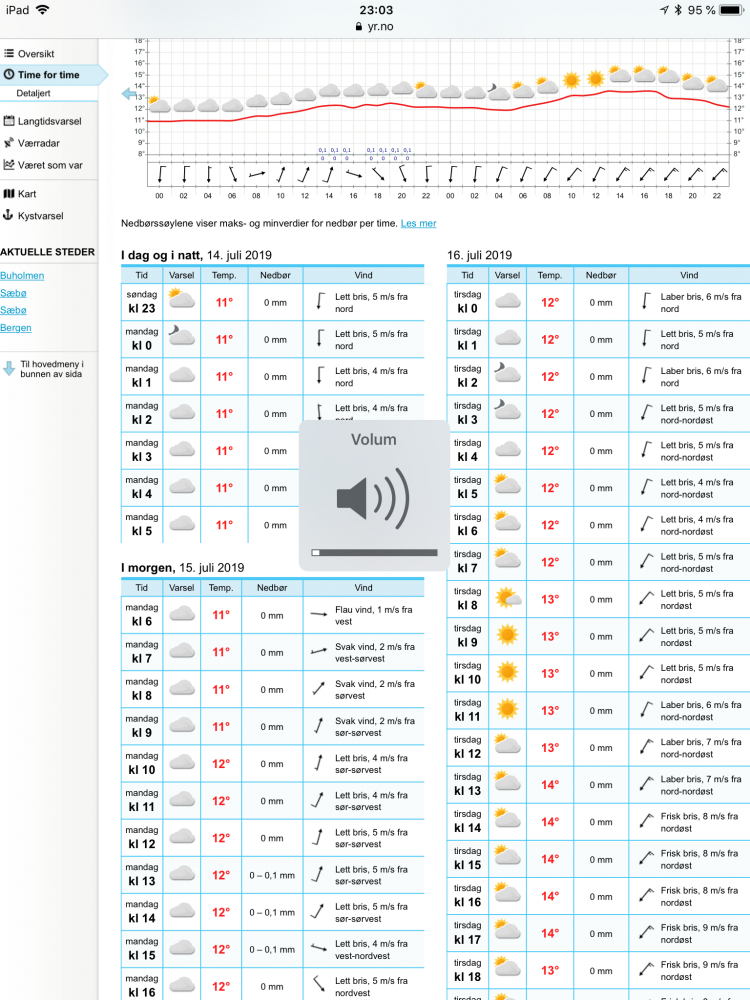
Task: Open the second Sæbø location link
Action: [13, 311]
